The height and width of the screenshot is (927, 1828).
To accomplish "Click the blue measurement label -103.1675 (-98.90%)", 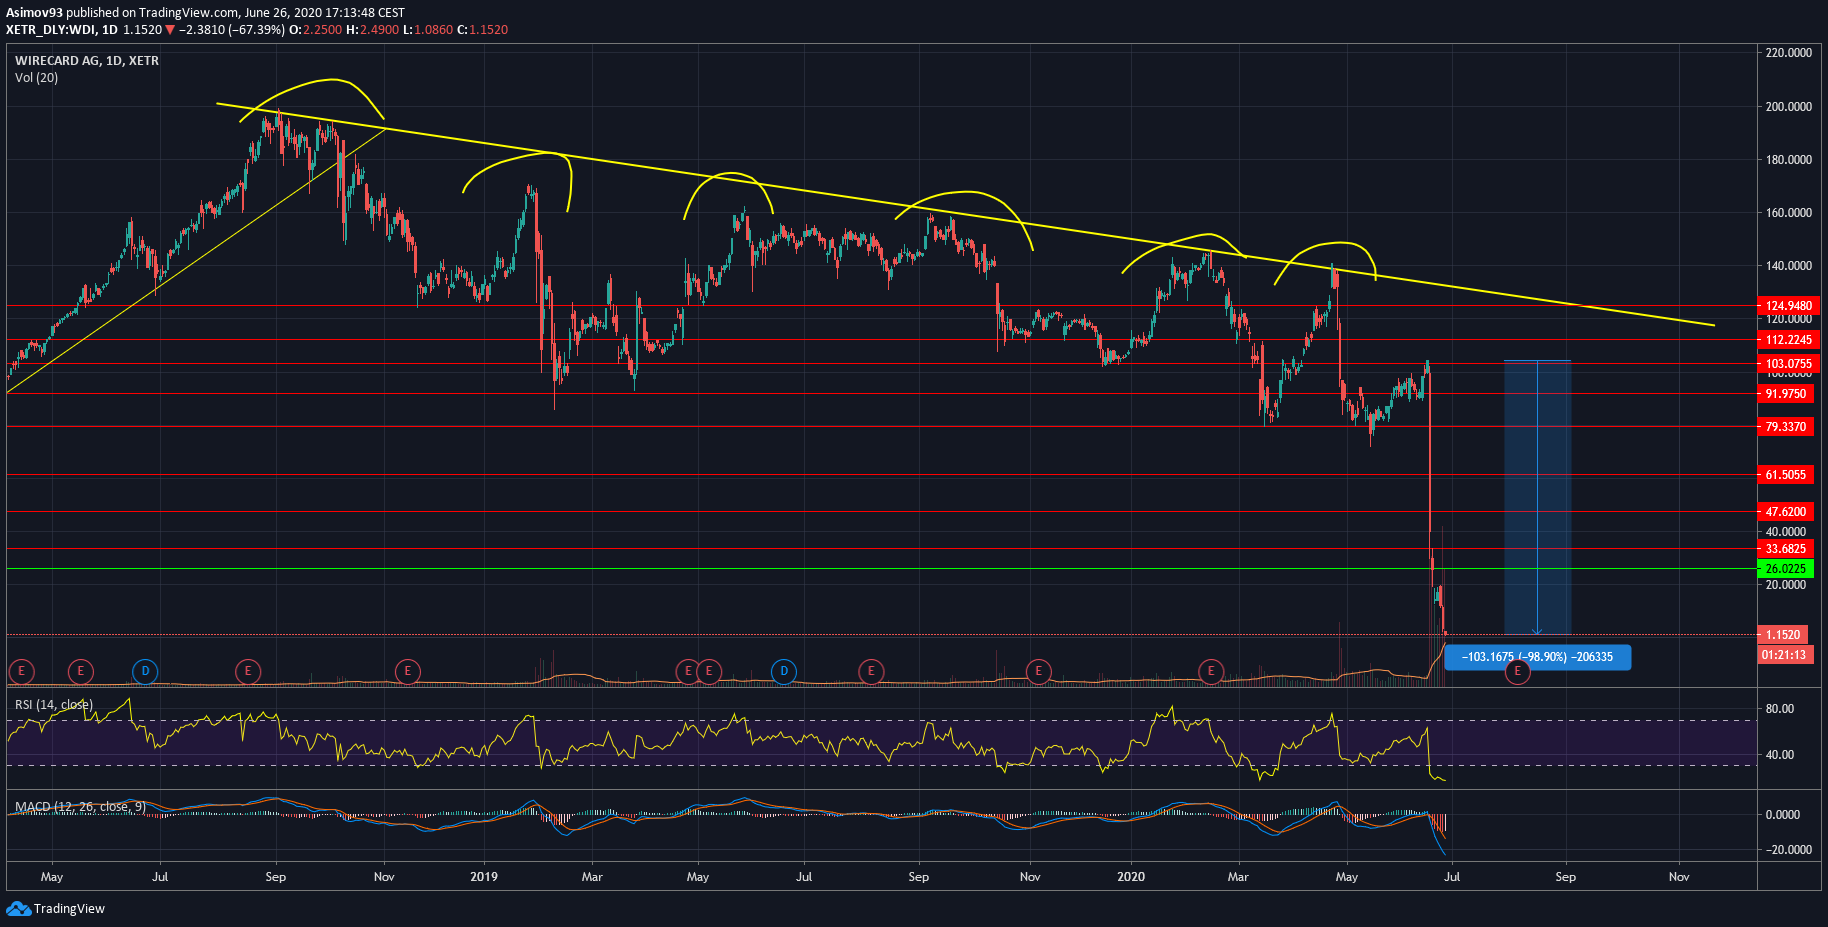I will (1538, 657).
